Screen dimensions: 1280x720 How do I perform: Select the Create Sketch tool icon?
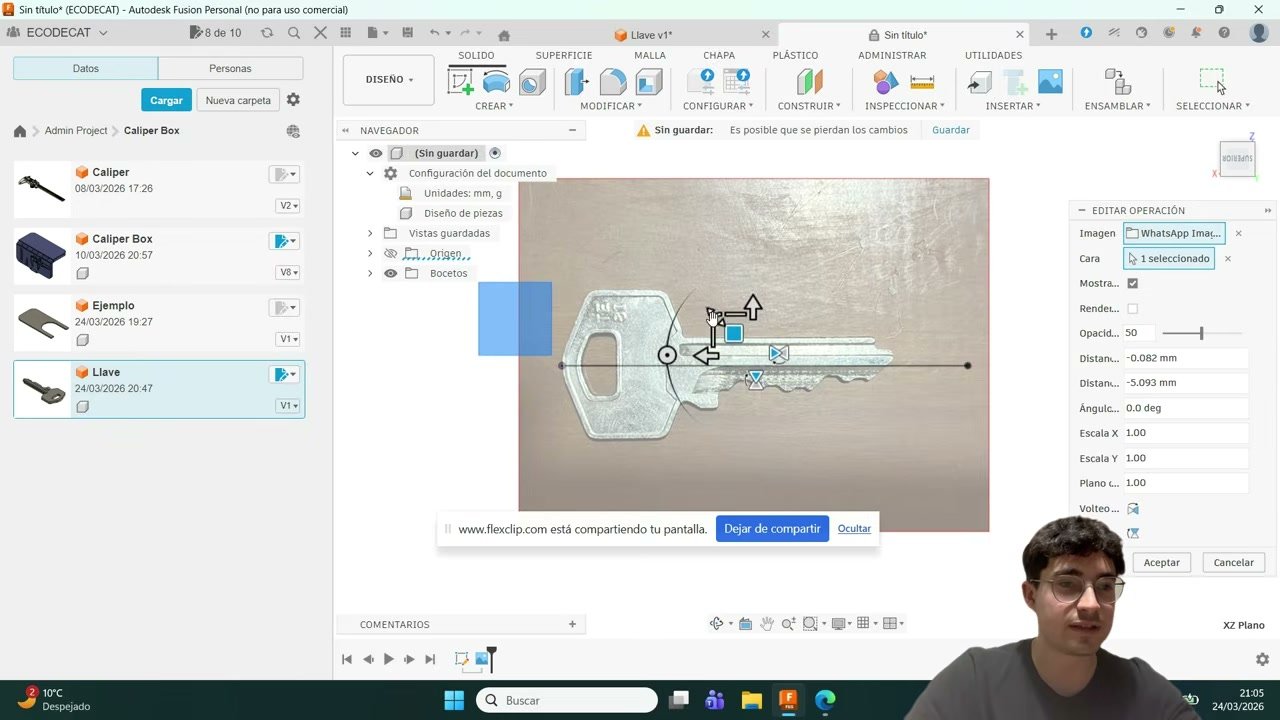[461, 81]
